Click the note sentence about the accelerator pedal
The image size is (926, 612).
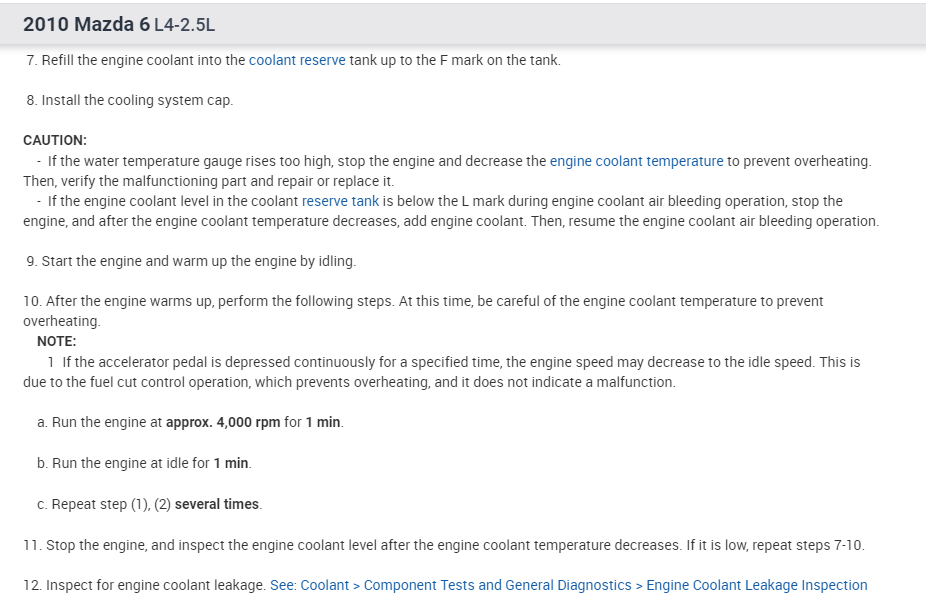[x=300, y=362]
